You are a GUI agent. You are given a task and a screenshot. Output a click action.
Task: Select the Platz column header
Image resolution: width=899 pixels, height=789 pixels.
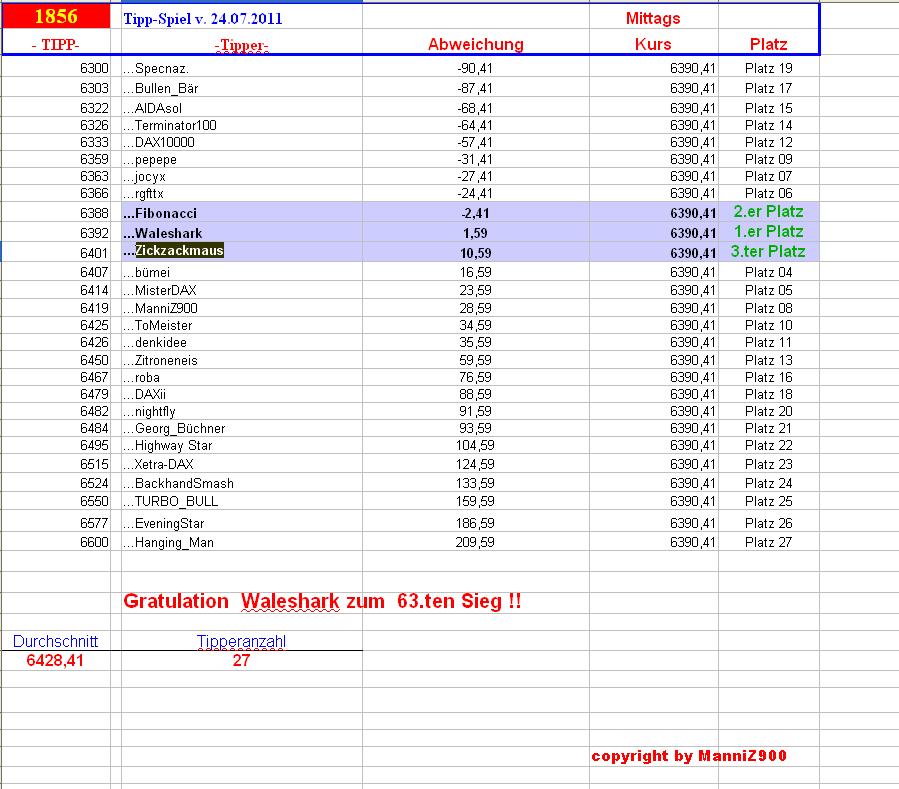(768, 44)
